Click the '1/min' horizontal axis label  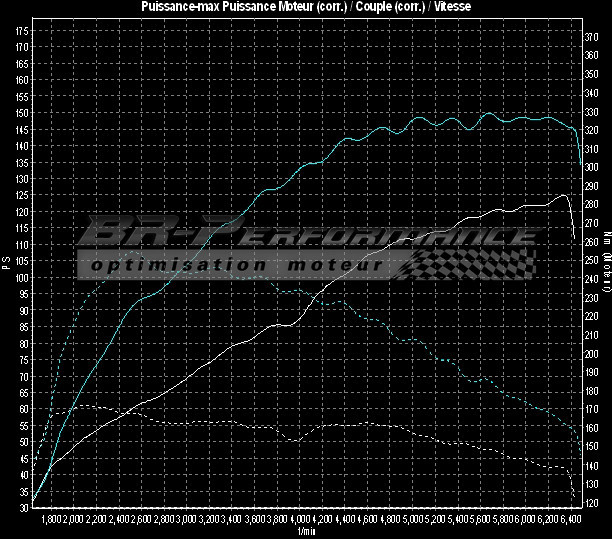click(x=305, y=531)
